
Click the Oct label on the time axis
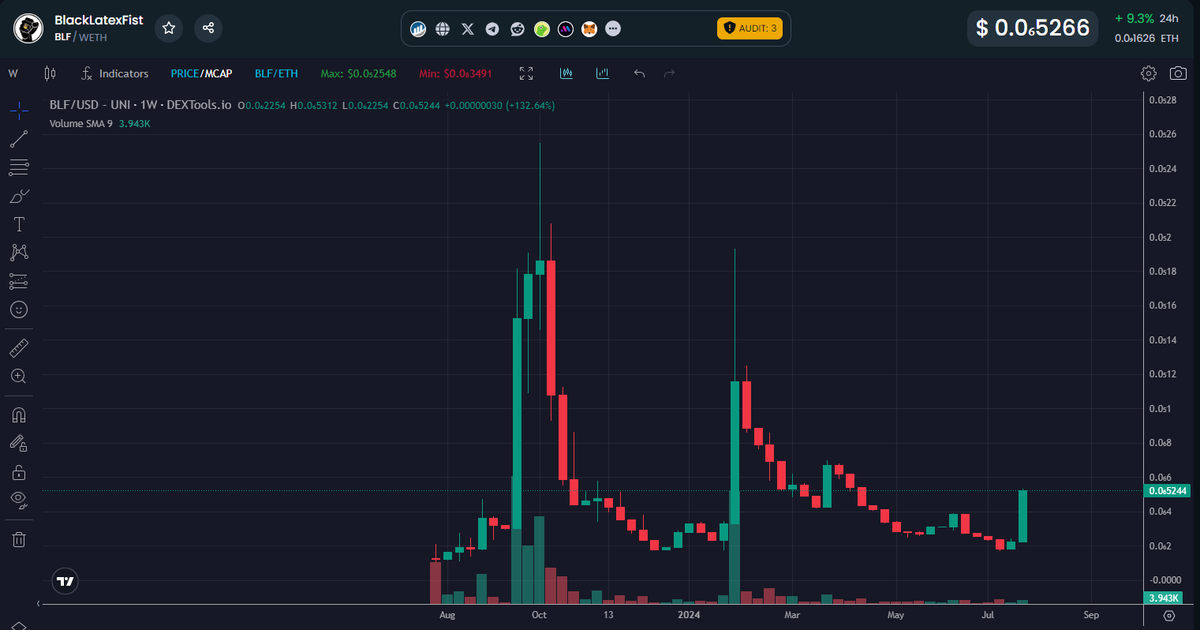pyautogui.click(x=538, y=615)
